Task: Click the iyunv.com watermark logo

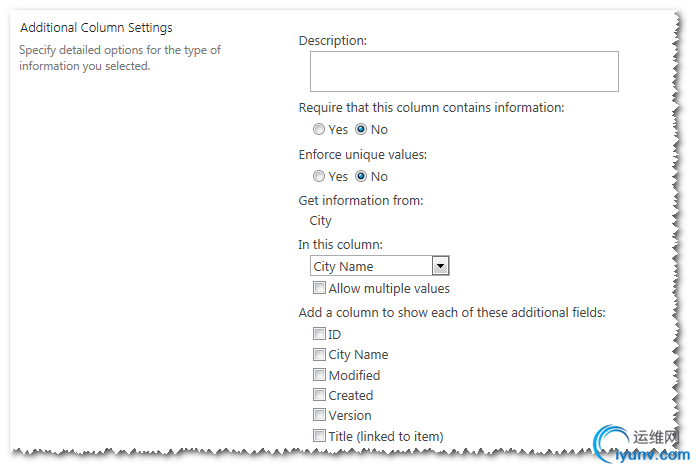Action: click(x=642, y=444)
